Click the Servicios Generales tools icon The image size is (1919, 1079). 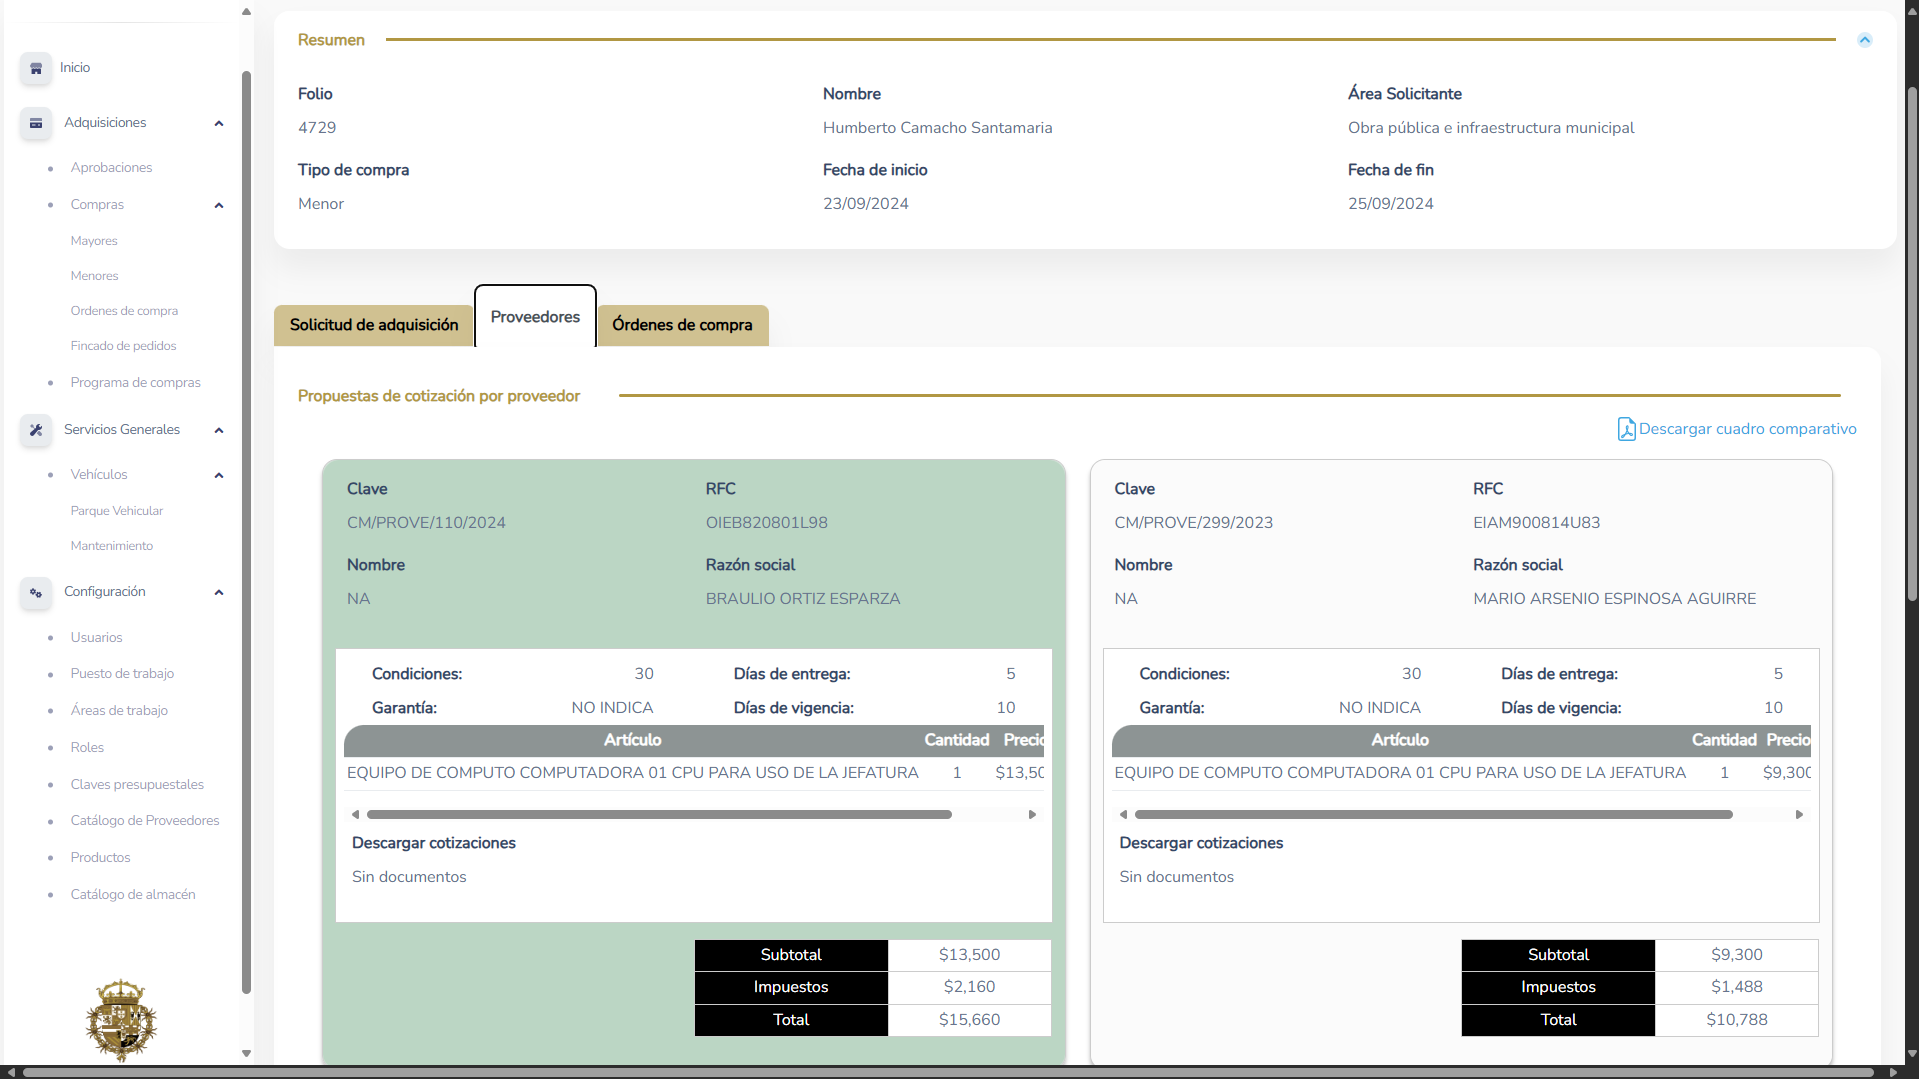pyautogui.click(x=36, y=430)
